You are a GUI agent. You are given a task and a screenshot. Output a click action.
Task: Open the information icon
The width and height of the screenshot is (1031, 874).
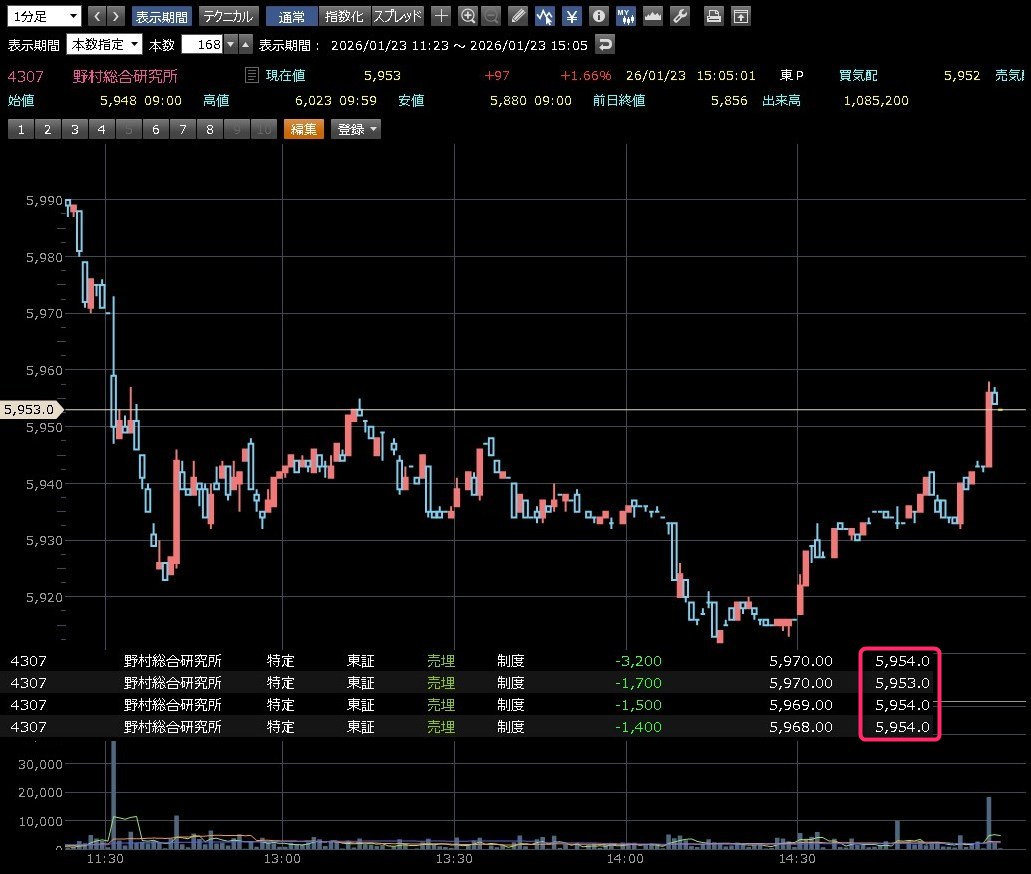tap(598, 16)
